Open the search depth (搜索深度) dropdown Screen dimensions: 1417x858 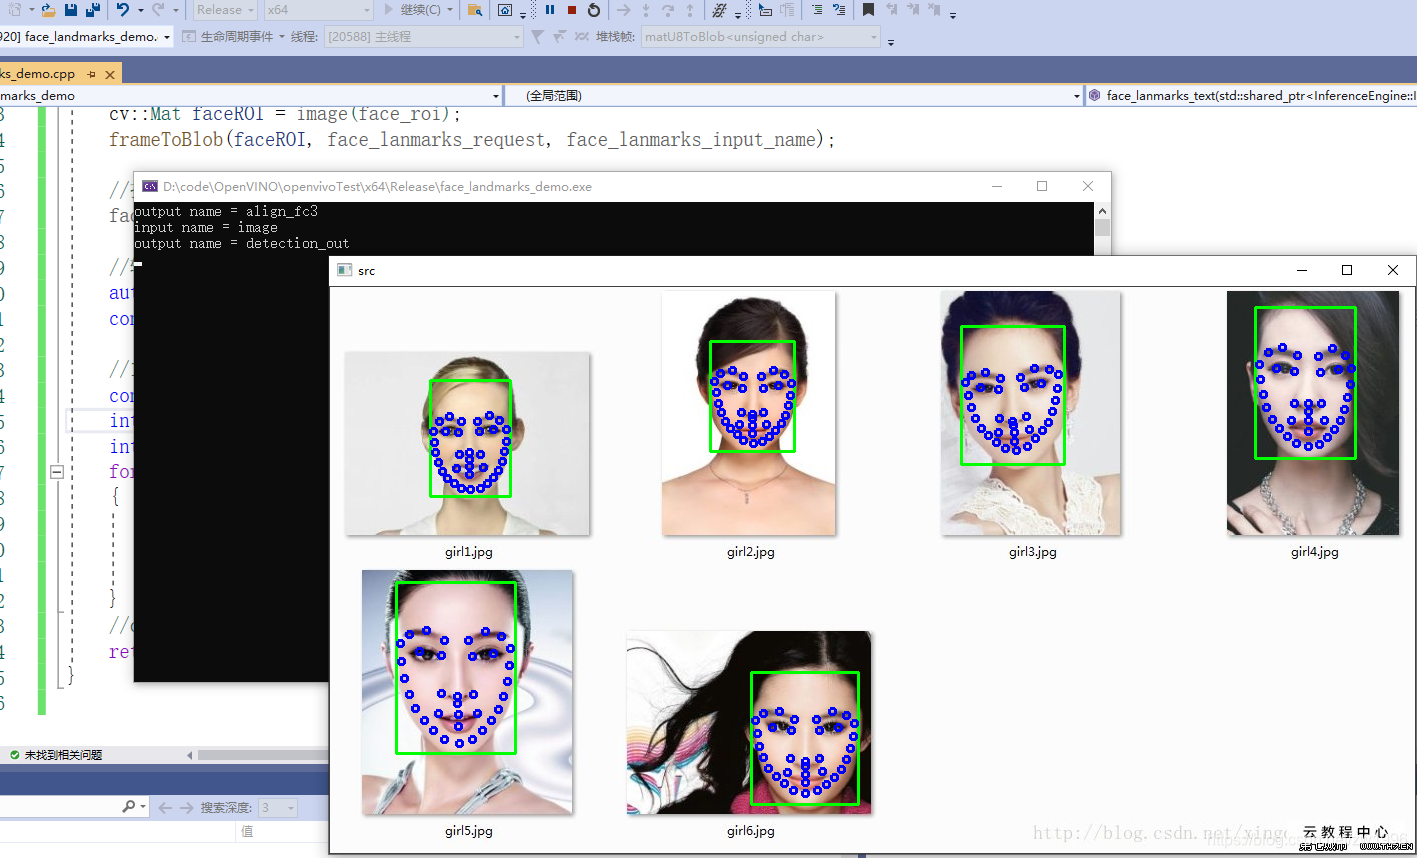pyautogui.click(x=278, y=807)
